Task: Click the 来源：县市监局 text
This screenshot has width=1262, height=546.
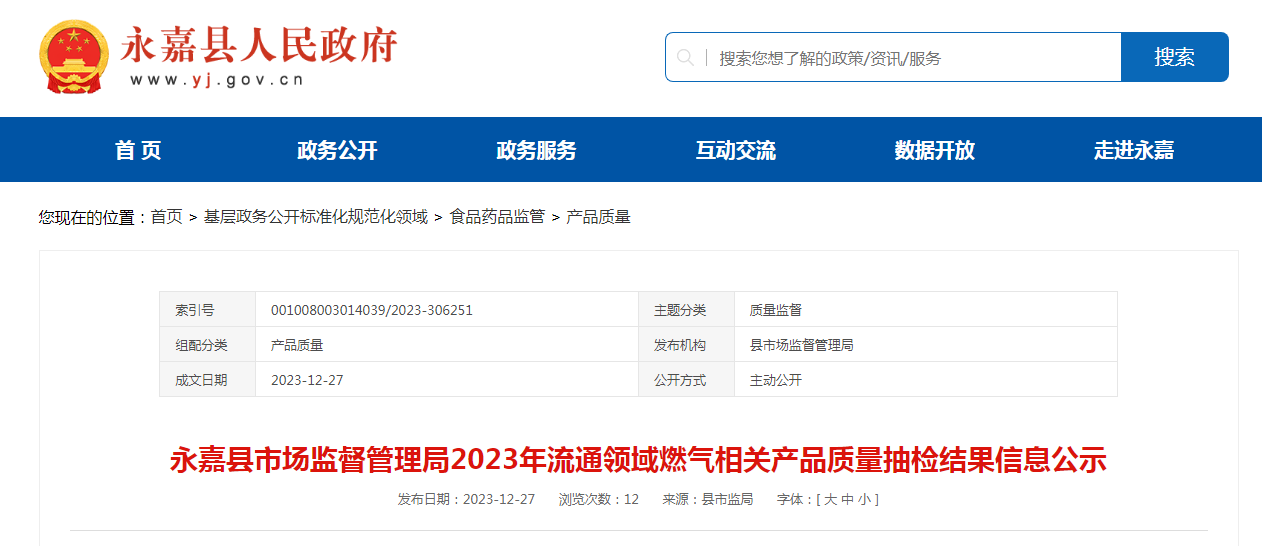Action: point(707,499)
